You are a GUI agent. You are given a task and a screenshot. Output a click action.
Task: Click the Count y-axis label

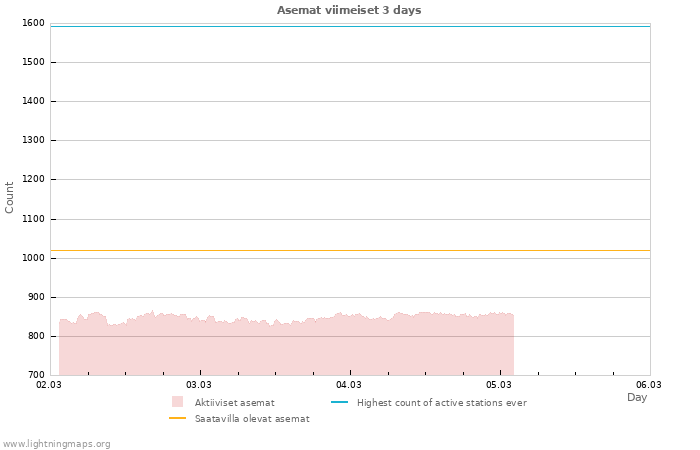coord(10,197)
